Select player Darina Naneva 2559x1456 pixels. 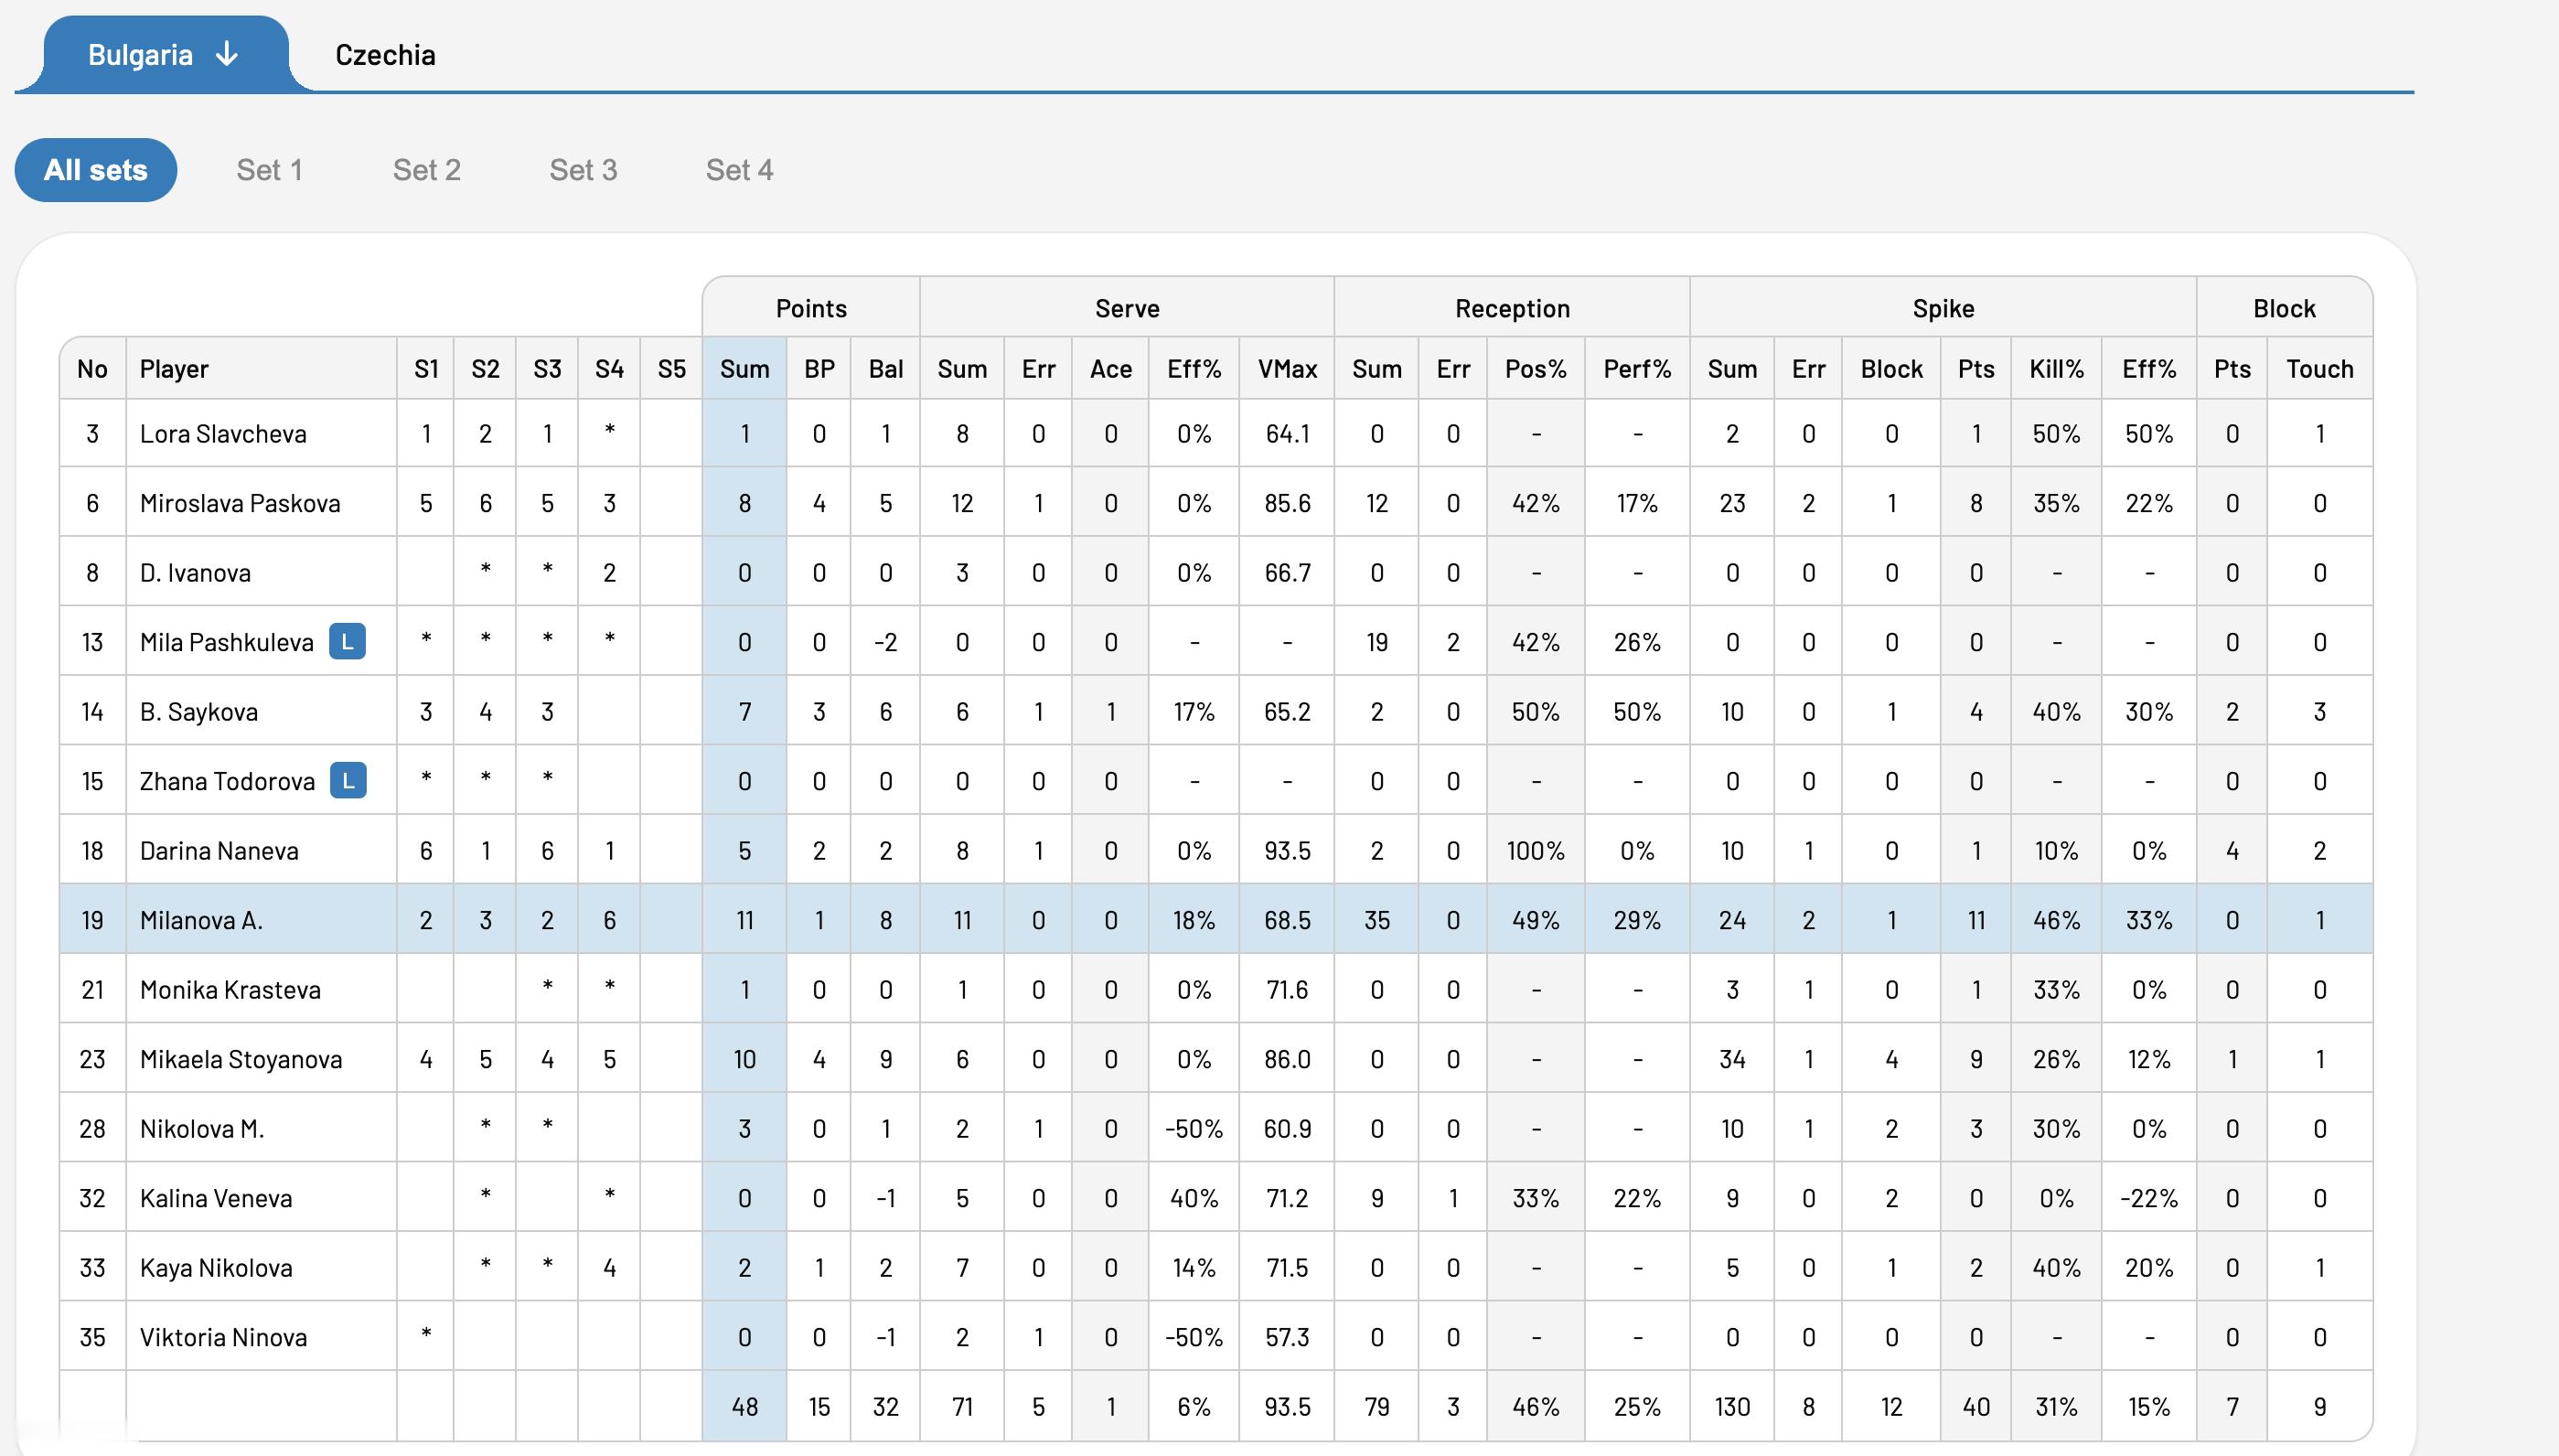coord(219,851)
